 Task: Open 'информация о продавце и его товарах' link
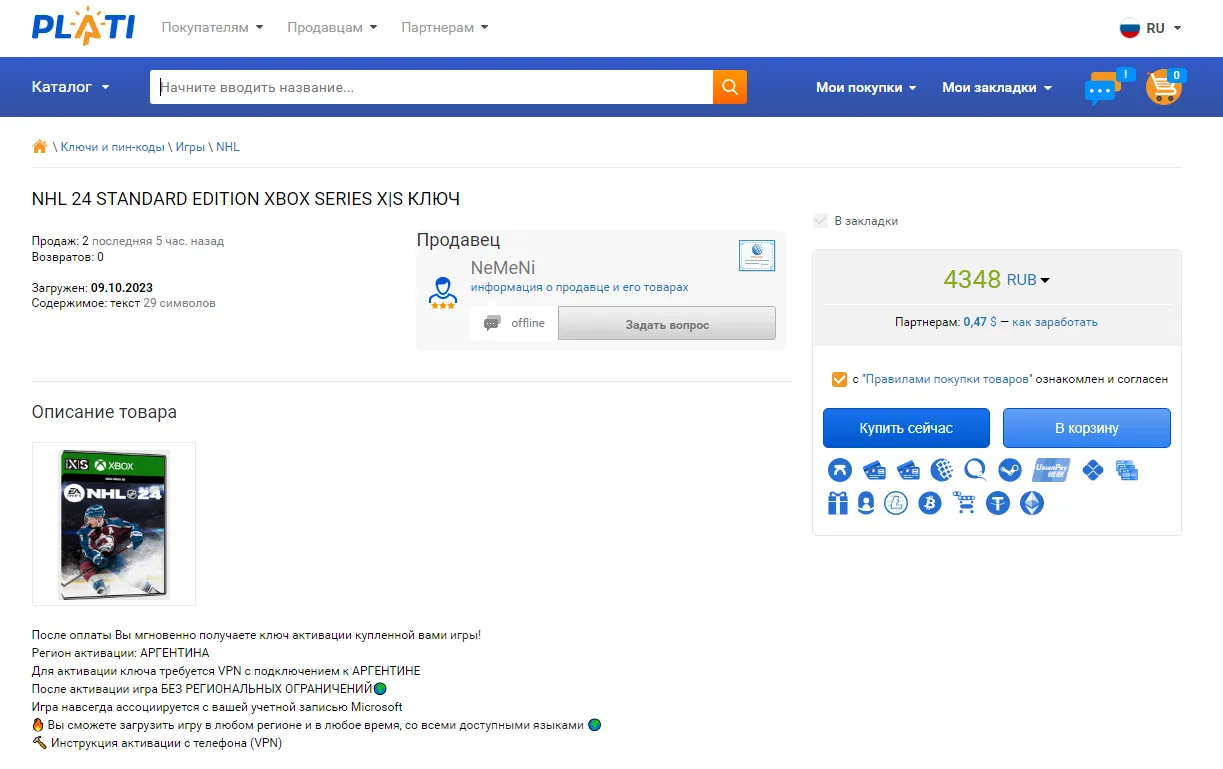(x=579, y=287)
